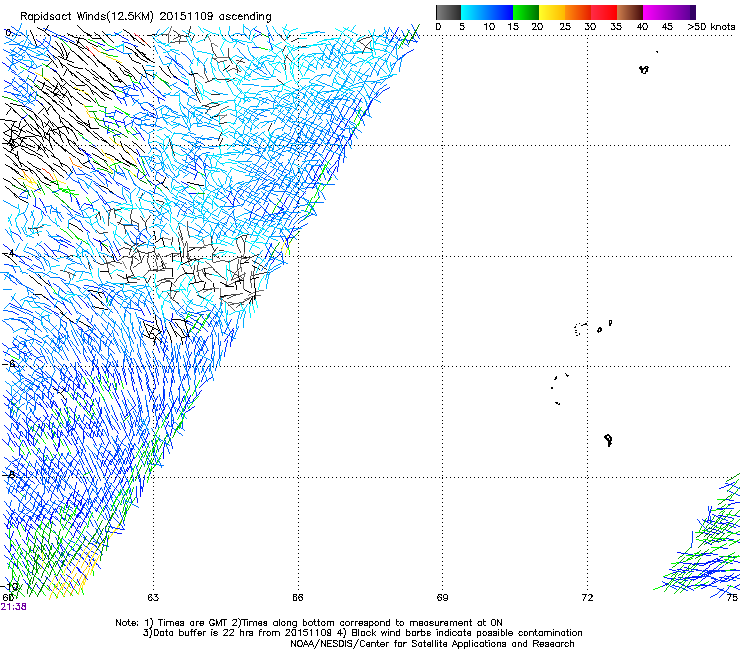This screenshot has height=650, width=740.
Task: Click the dotted-outline atoll west of 72 longitude
Action: (580, 329)
